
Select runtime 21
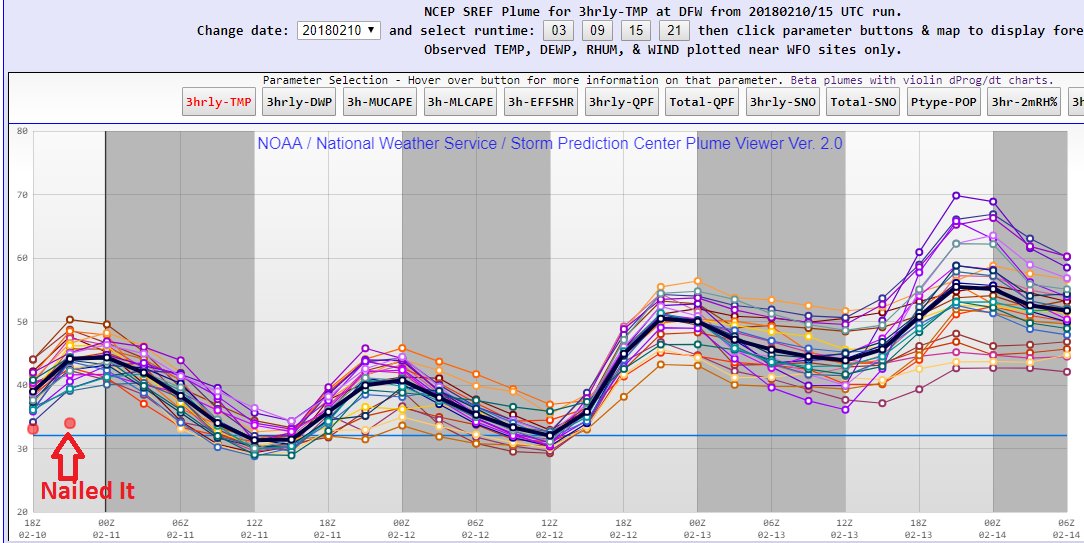click(676, 30)
